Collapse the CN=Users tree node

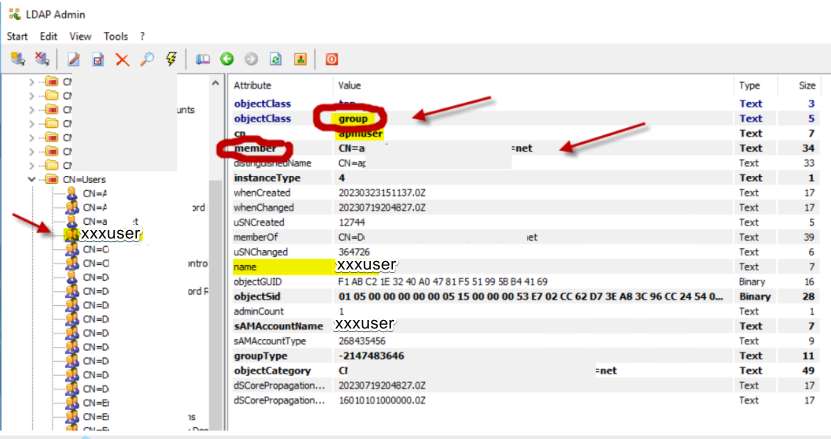tap(32, 179)
